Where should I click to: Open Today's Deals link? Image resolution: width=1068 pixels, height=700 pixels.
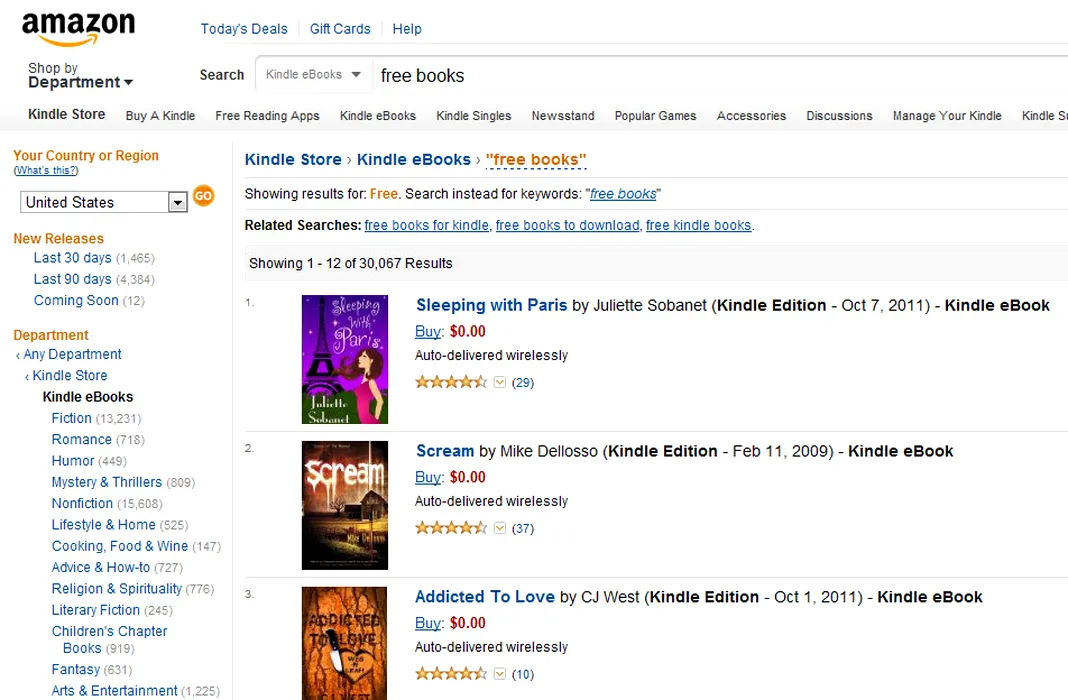point(244,29)
